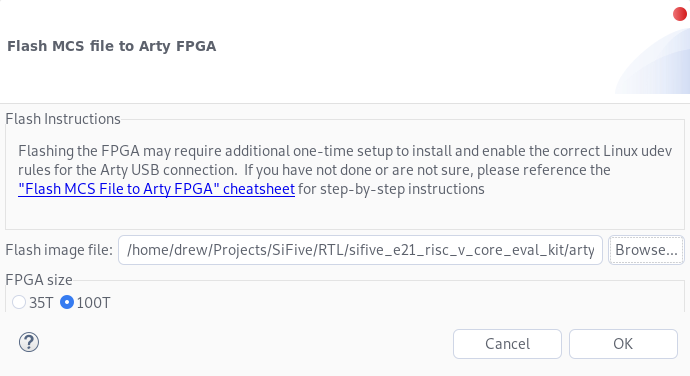Screen dimensions: 690x376
Task: Click the empty space under the cheatsheet link
Action: point(345,214)
